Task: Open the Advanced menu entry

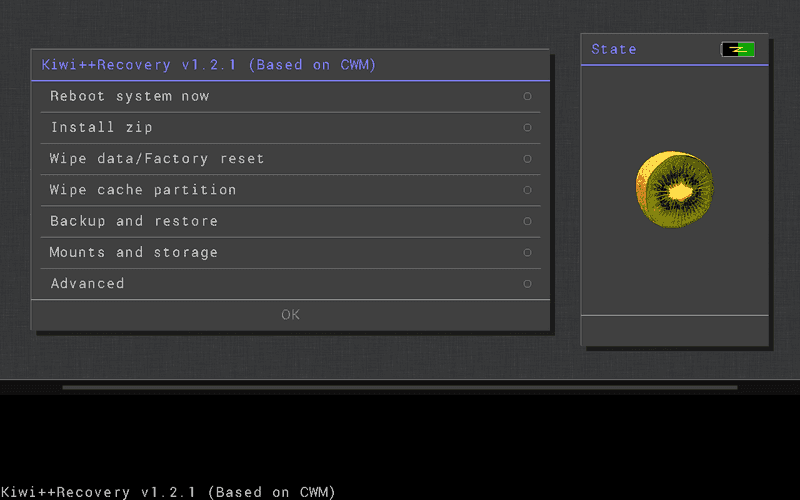Action: pyautogui.click(x=290, y=284)
